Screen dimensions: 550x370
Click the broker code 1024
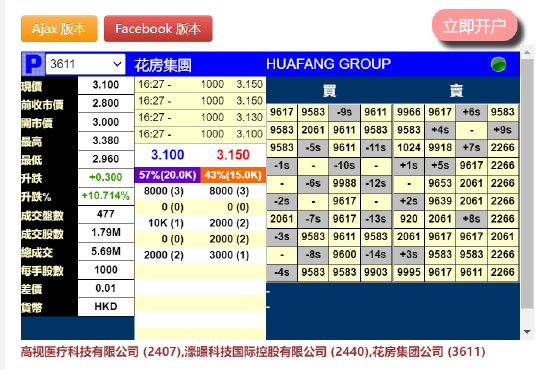point(409,148)
